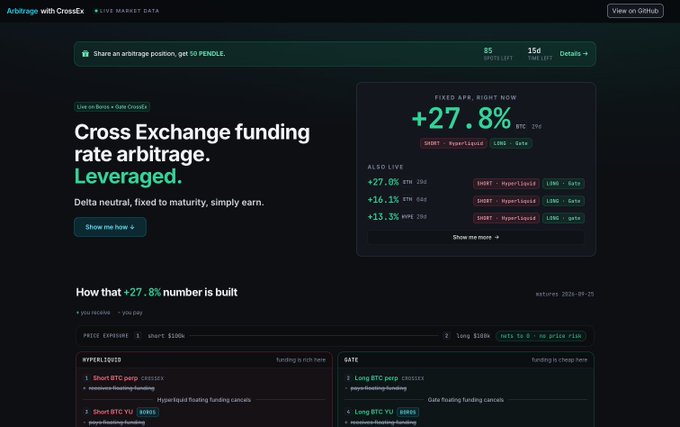Image resolution: width=680 pixels, height=427 pixels.
Task: Click the 'you pay' legend label
Action: pos(130,313)
